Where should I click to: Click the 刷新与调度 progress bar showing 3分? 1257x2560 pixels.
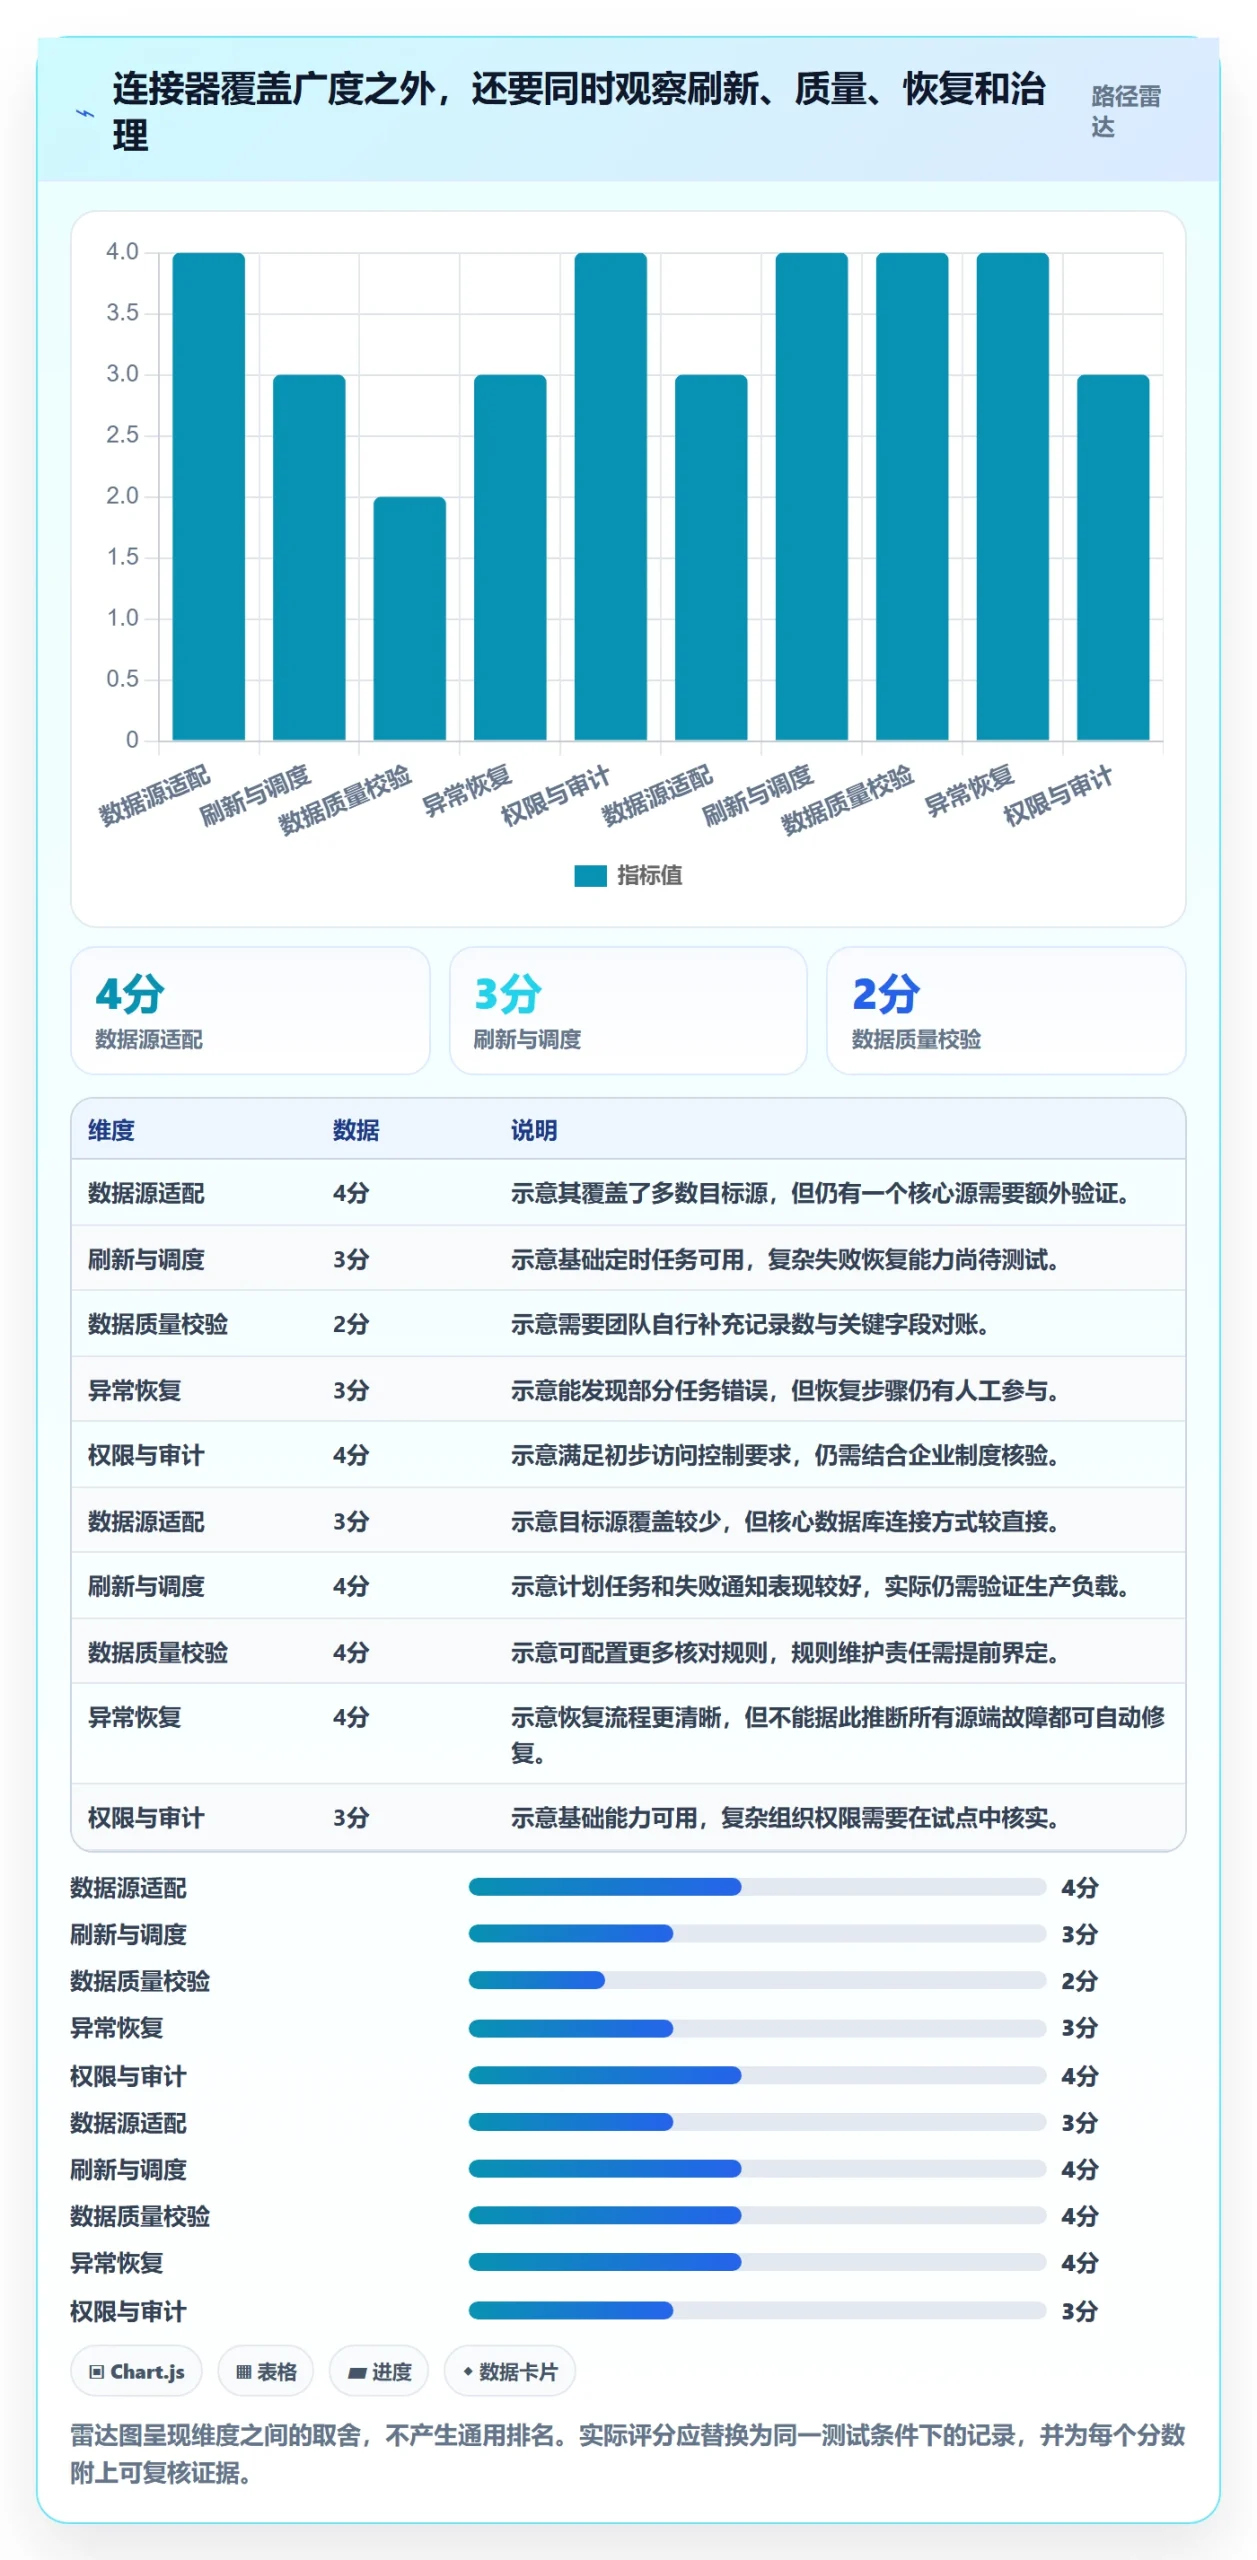point(757,1934)
